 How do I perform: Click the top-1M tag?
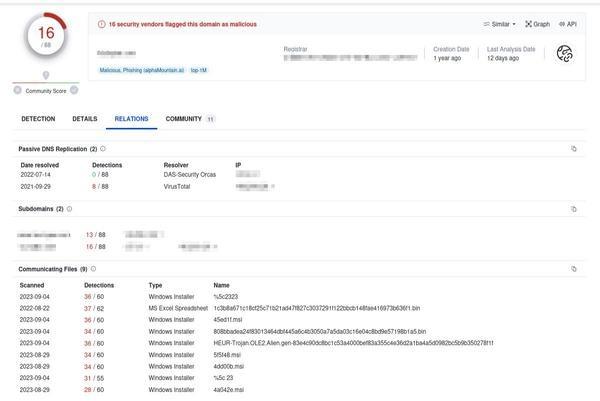(200, 70)
